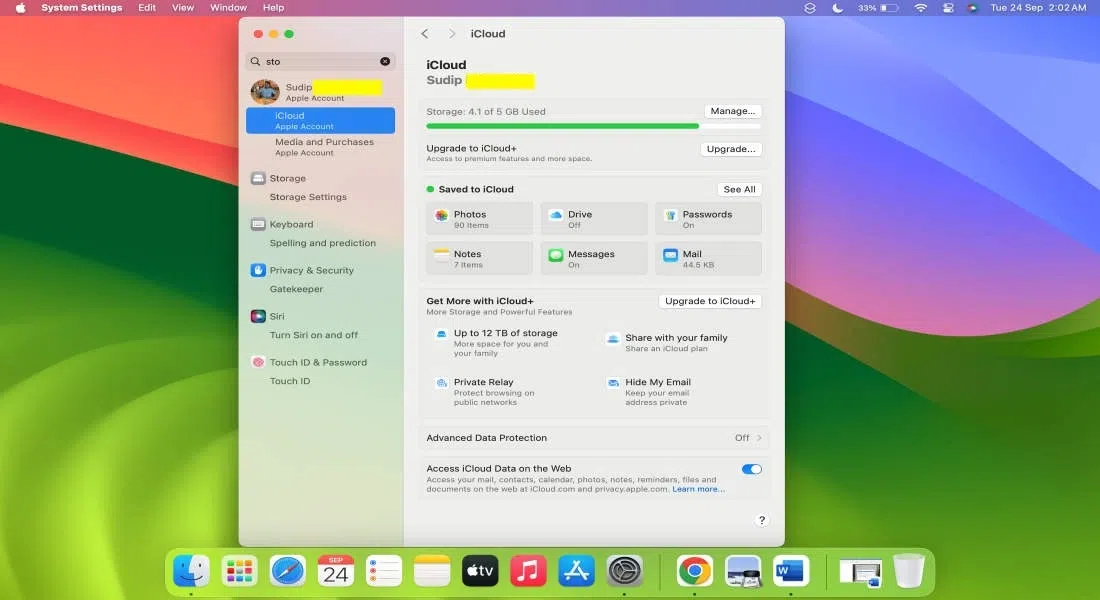Open Advanced Data Protection settings
1100x600 pixels.
point(593,438)
